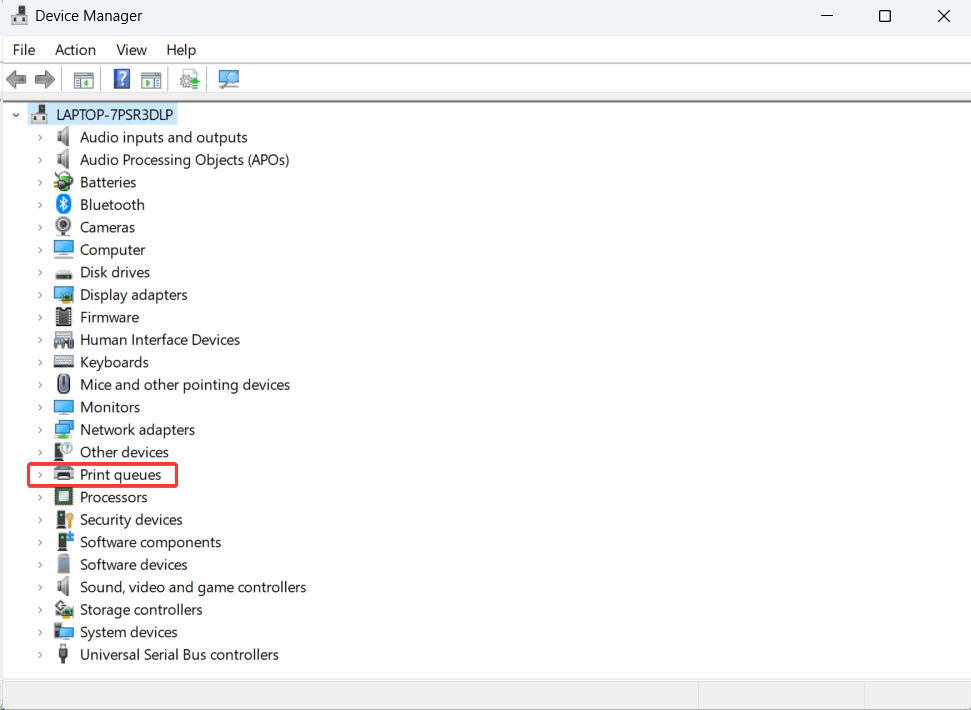The width and height of the screenshot is (971, 710).
Task: Click the Scan for hardware changes toolbar icon
Action: tap(229, 79)
